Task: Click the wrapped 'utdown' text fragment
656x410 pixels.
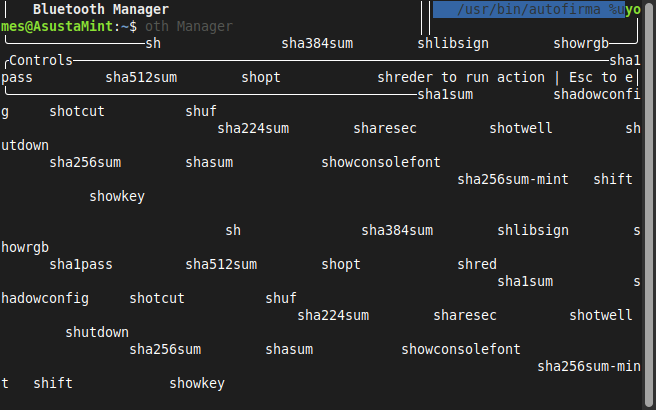Action: pyautogui.click(x=25, y=145)
